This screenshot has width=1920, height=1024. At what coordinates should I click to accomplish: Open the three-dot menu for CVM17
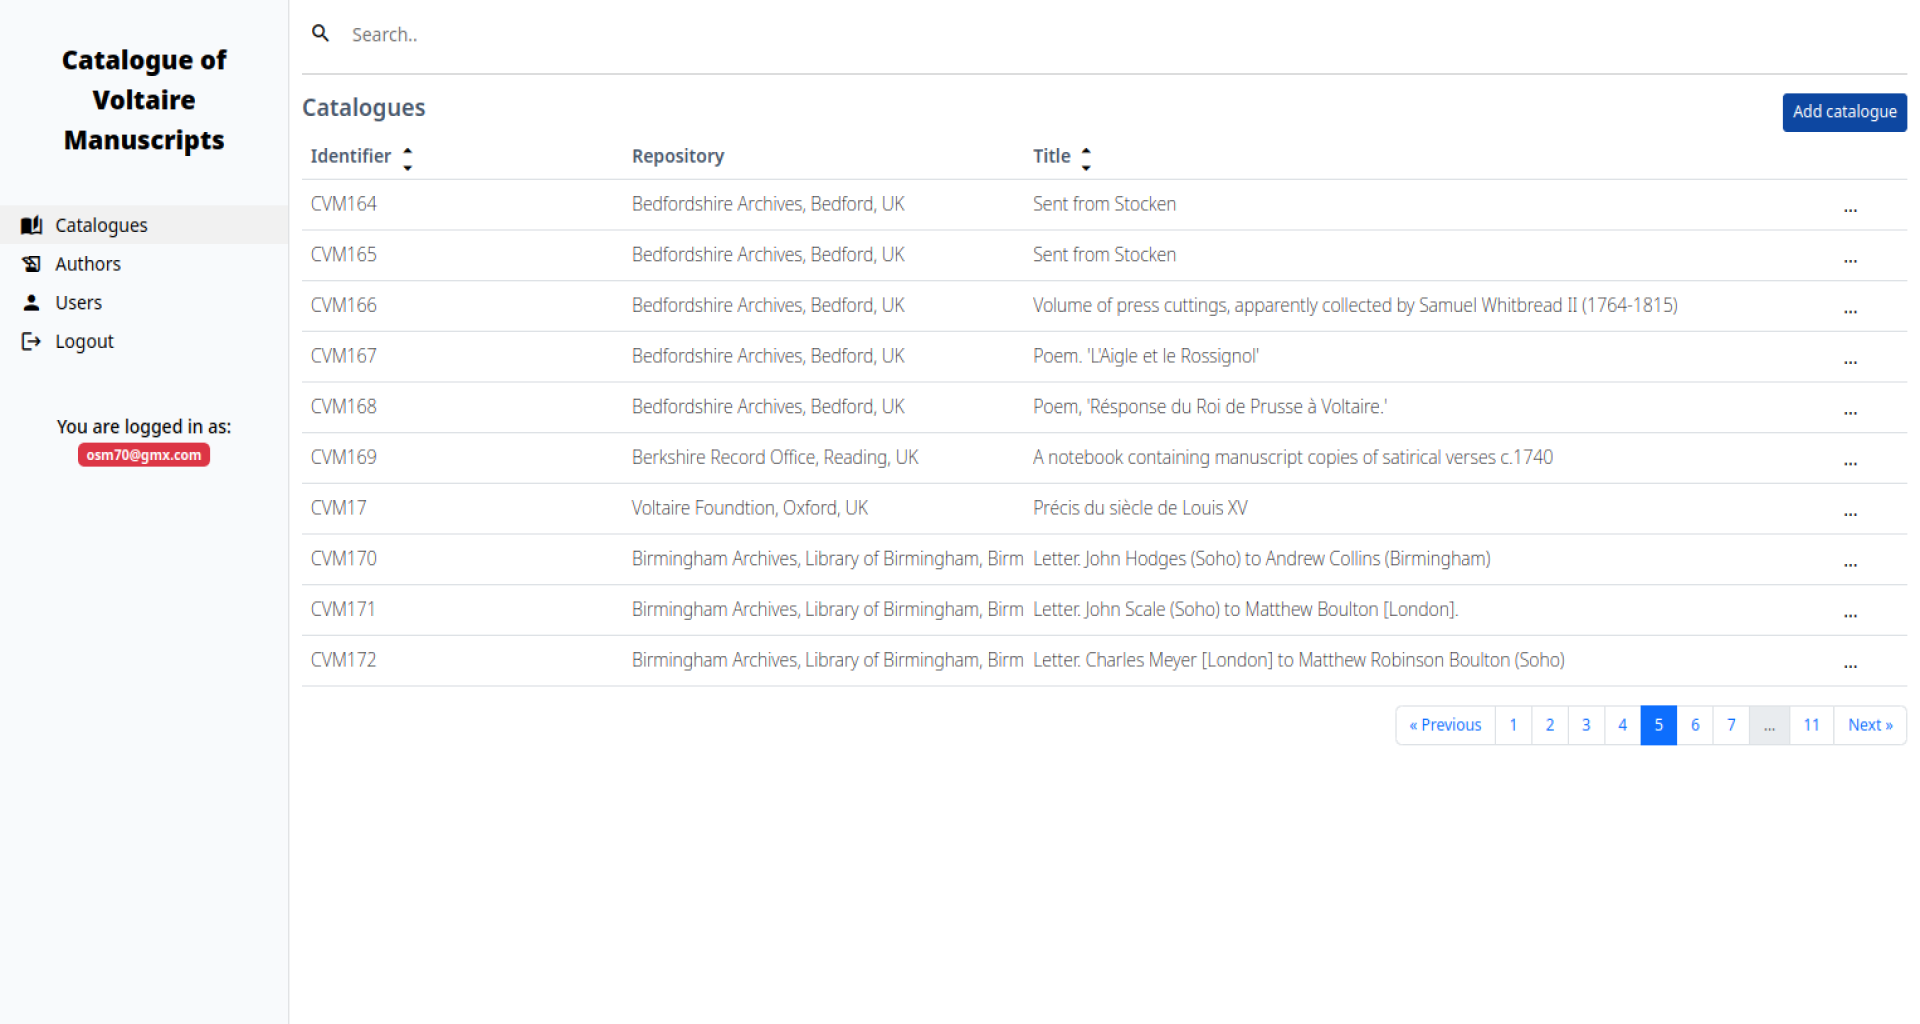(1850, 511)
